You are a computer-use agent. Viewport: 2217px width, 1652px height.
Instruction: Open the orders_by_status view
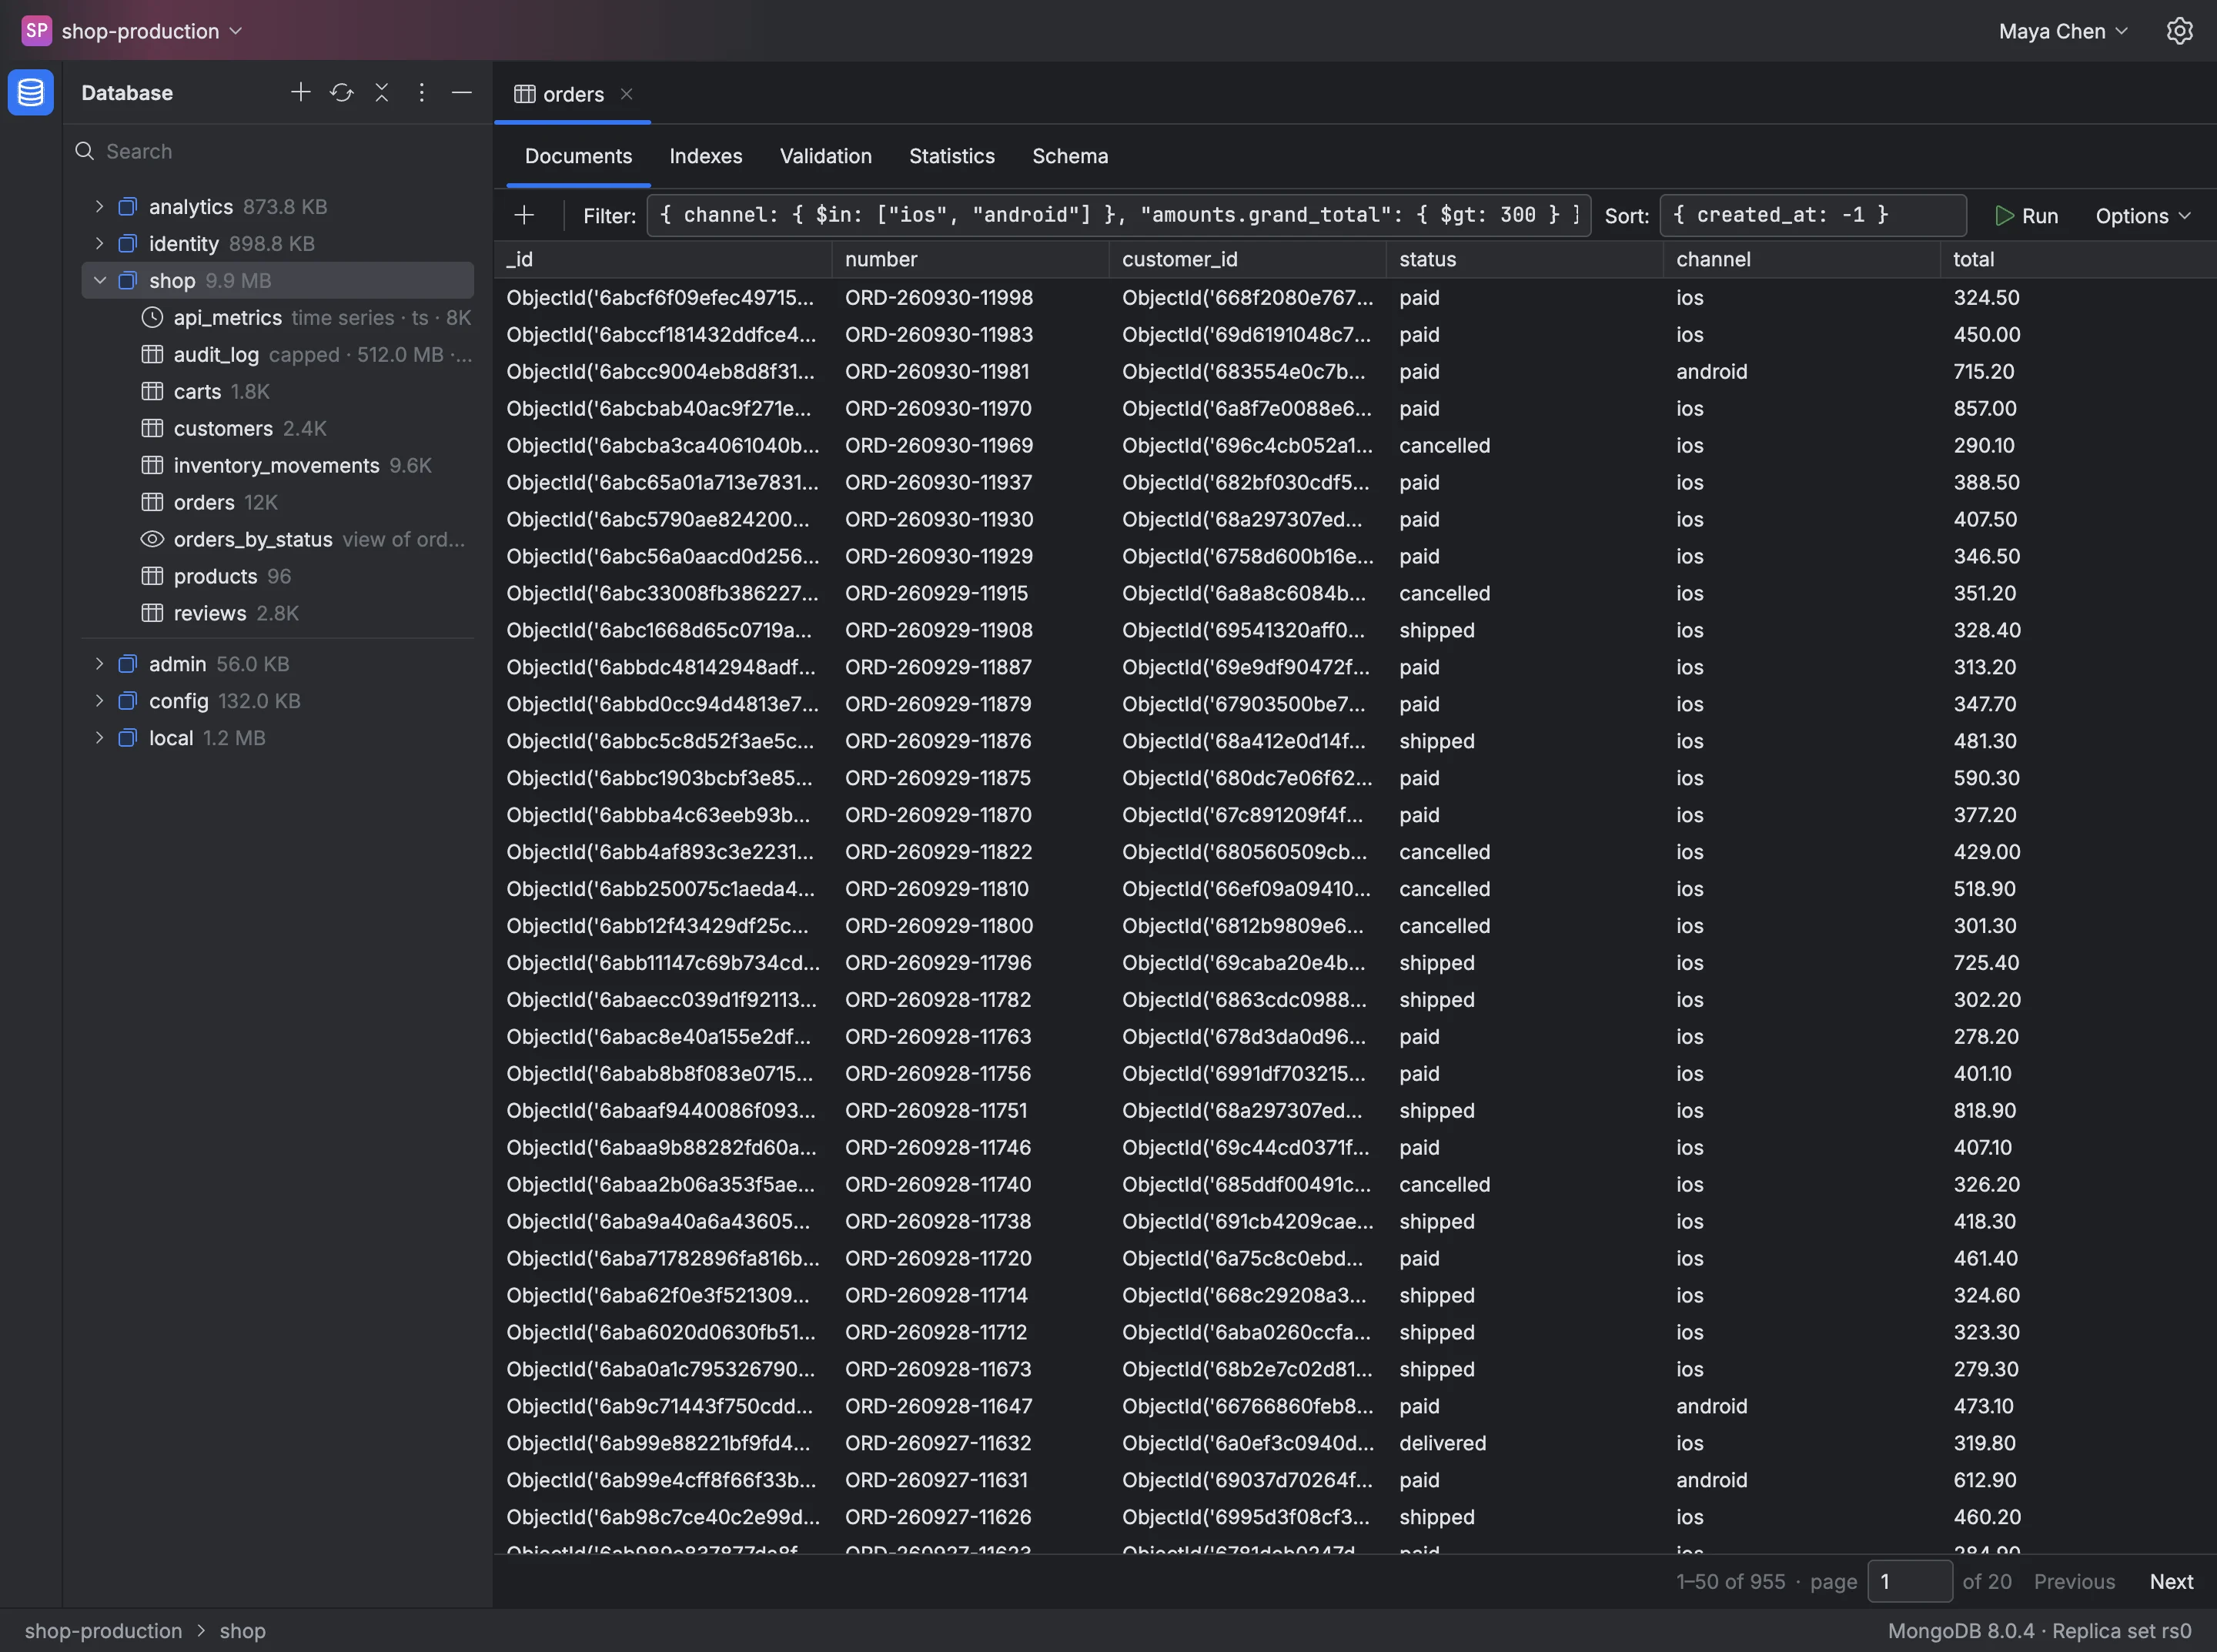pyautogui.click(x=277, y=539)
